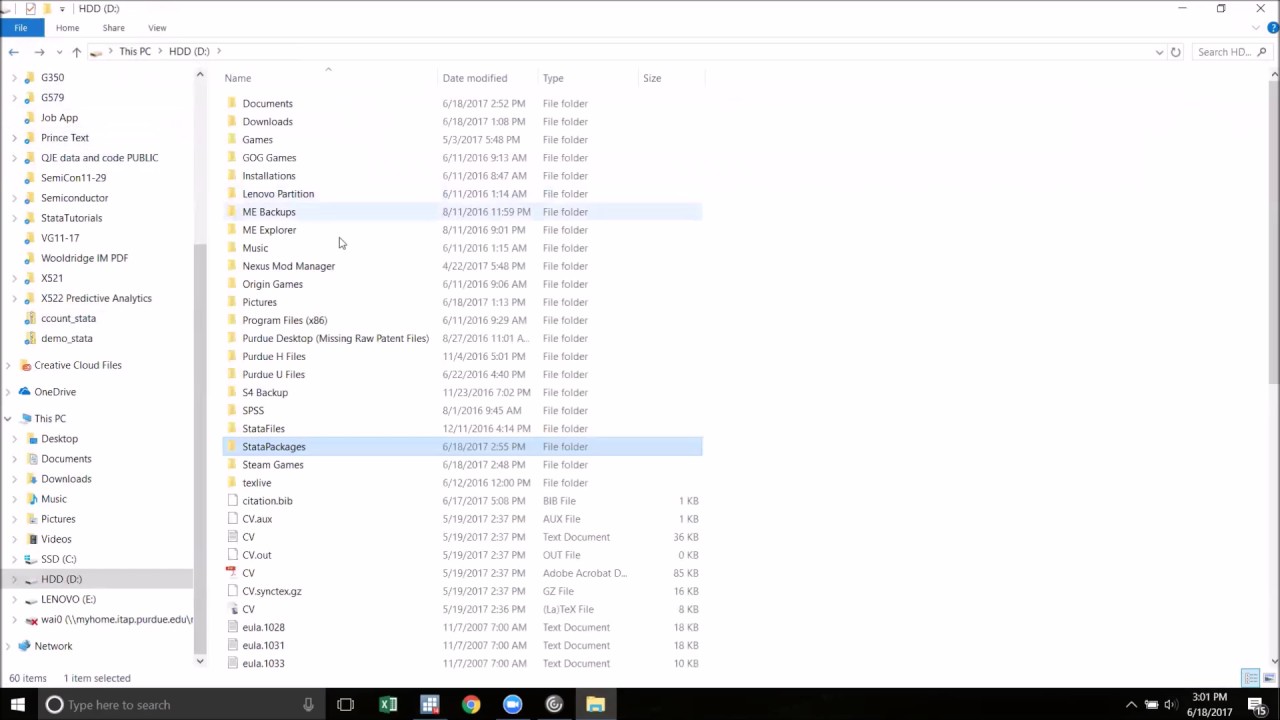Open the View ribbon tab
This screenshot has height=720, width=1280.
[157, 28]
